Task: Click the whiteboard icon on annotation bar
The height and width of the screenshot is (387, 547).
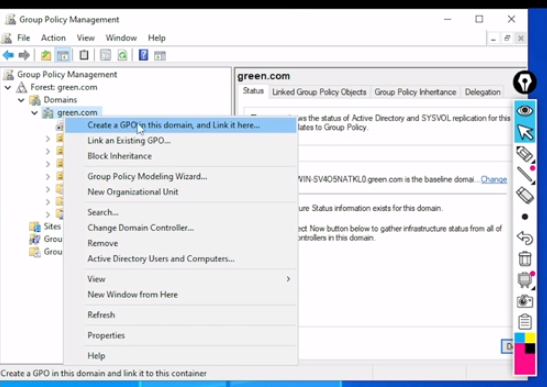Action: [x=525, y=280]
